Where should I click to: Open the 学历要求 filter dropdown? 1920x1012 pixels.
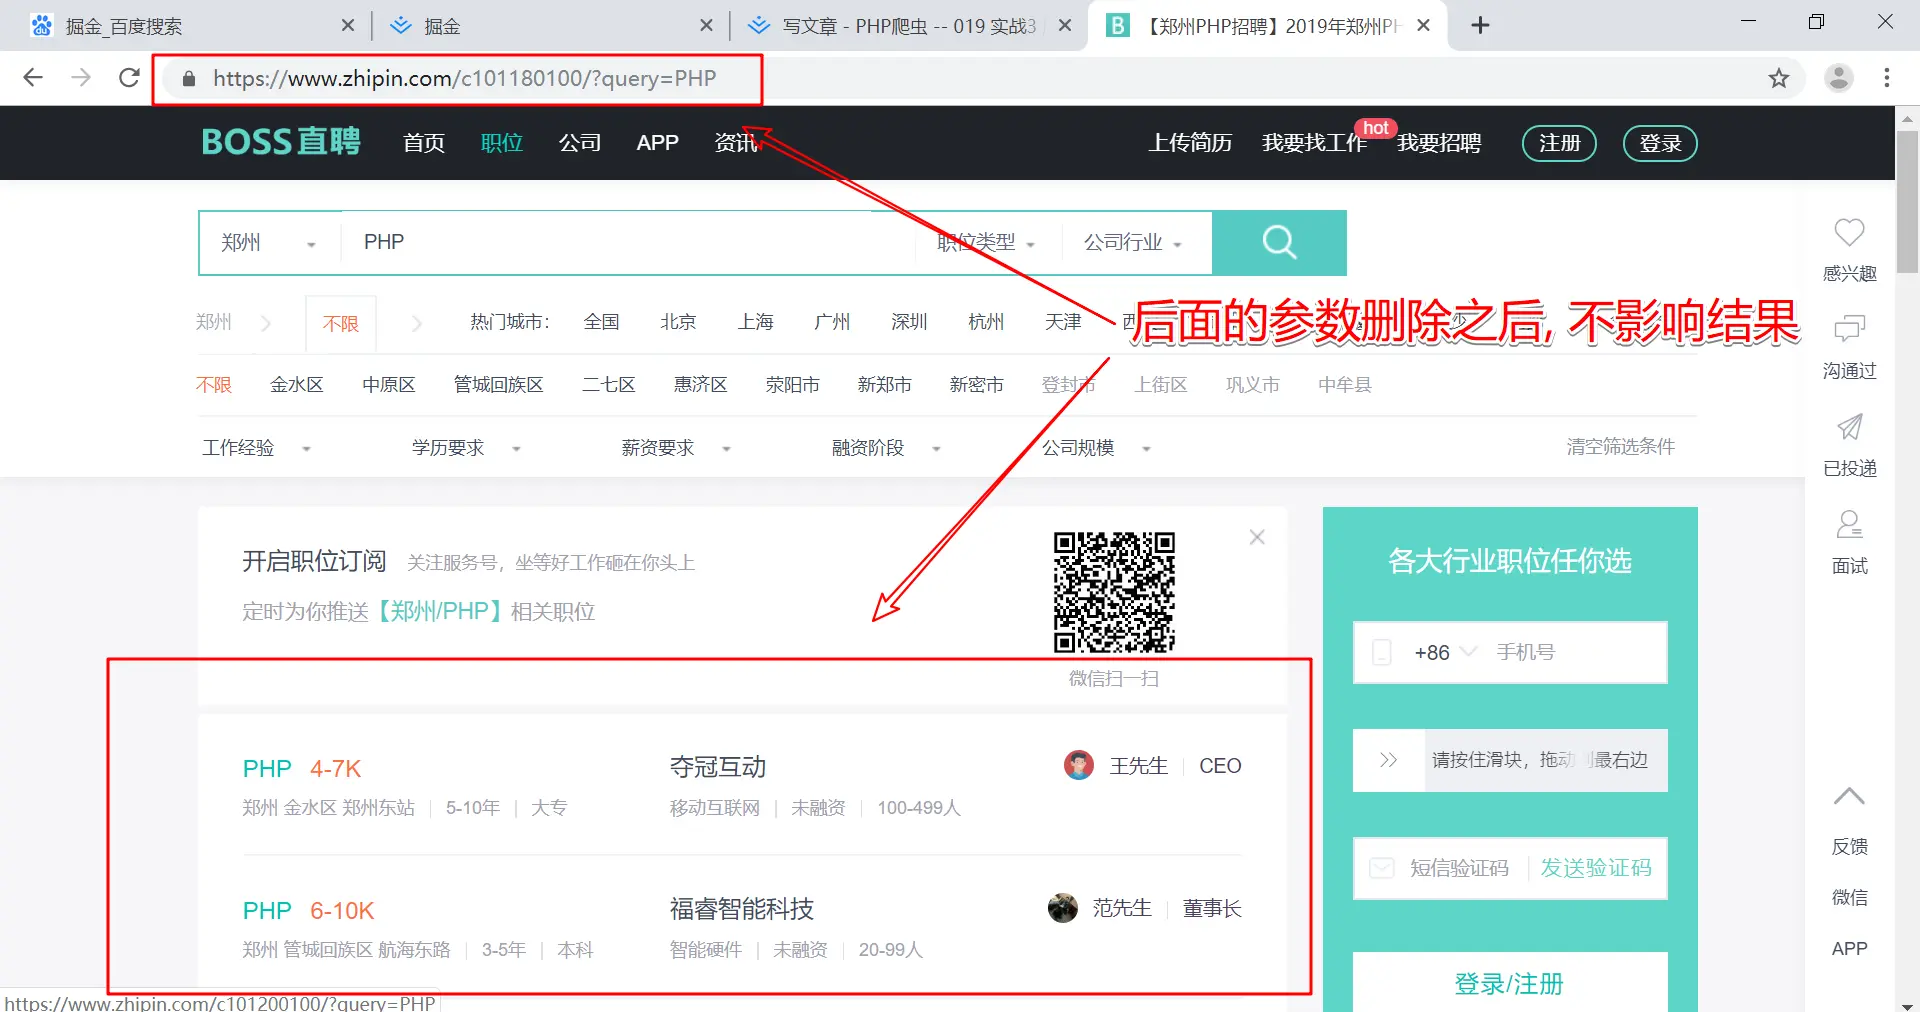(x=467, y=448)
